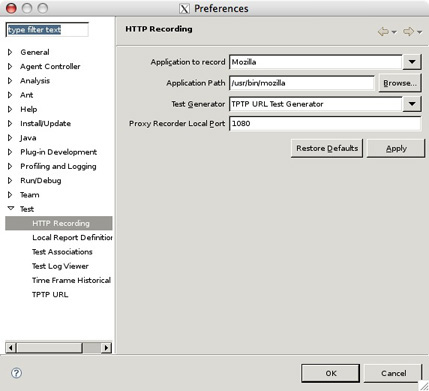Expand the General tree node

pyautogui.click(x=10, y=52)
